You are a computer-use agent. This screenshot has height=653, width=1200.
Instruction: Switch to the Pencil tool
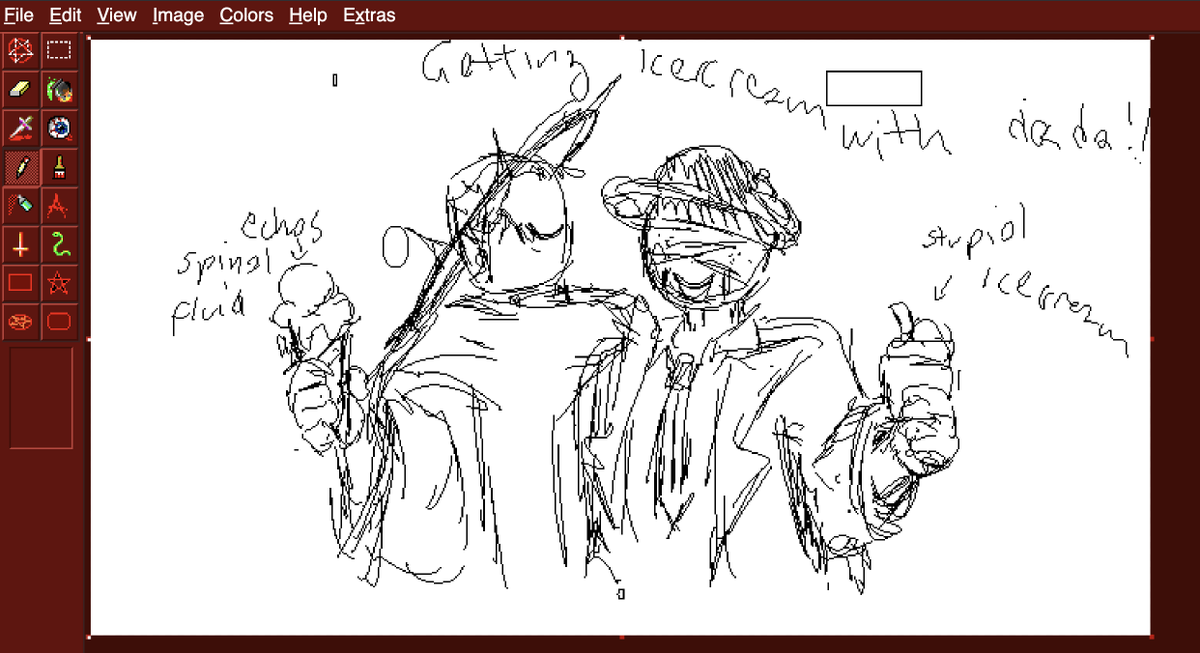[x=20, y=167]
